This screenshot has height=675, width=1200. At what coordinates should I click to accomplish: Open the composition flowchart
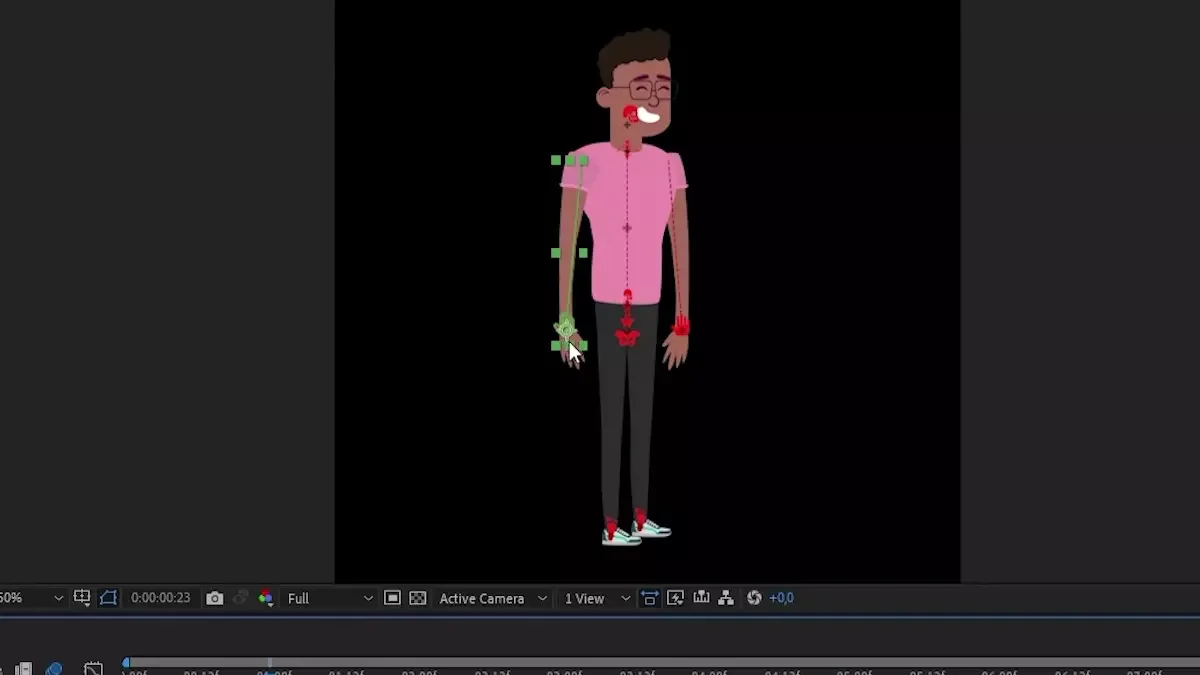pos(726,598)
